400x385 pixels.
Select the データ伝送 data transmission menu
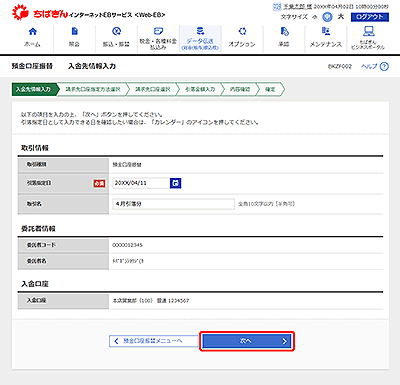tap(200, 39)
